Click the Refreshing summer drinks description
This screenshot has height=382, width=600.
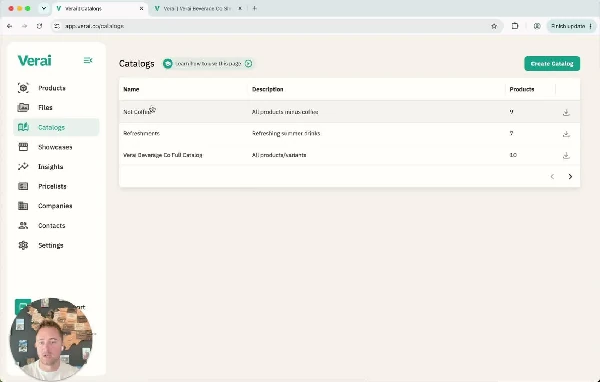[x=286, y=134]
